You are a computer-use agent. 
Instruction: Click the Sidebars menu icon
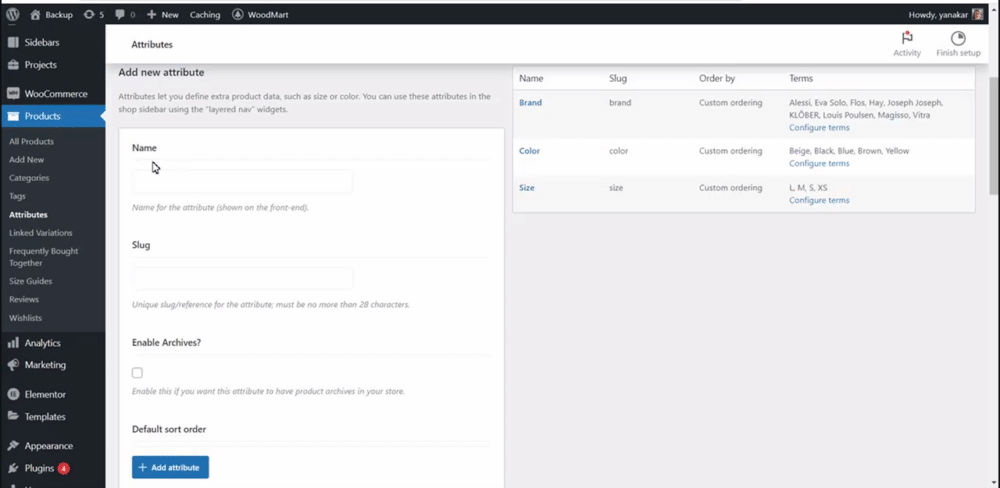(13, 42)
